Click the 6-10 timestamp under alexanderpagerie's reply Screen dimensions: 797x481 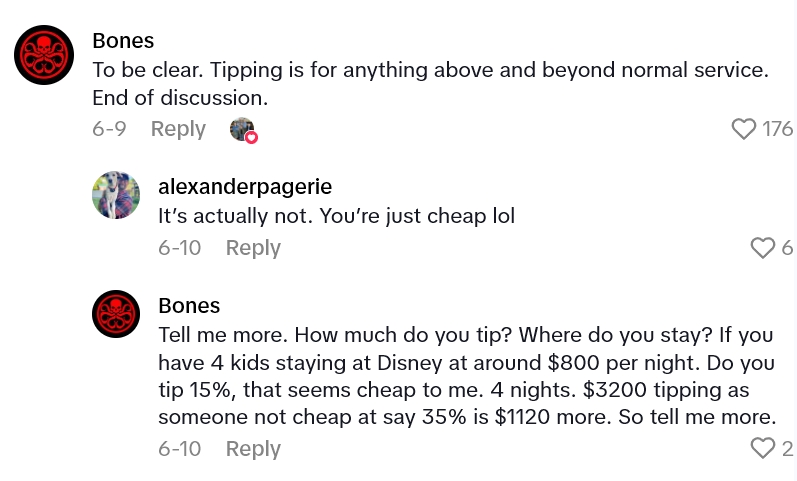click(x=179, y=248)
